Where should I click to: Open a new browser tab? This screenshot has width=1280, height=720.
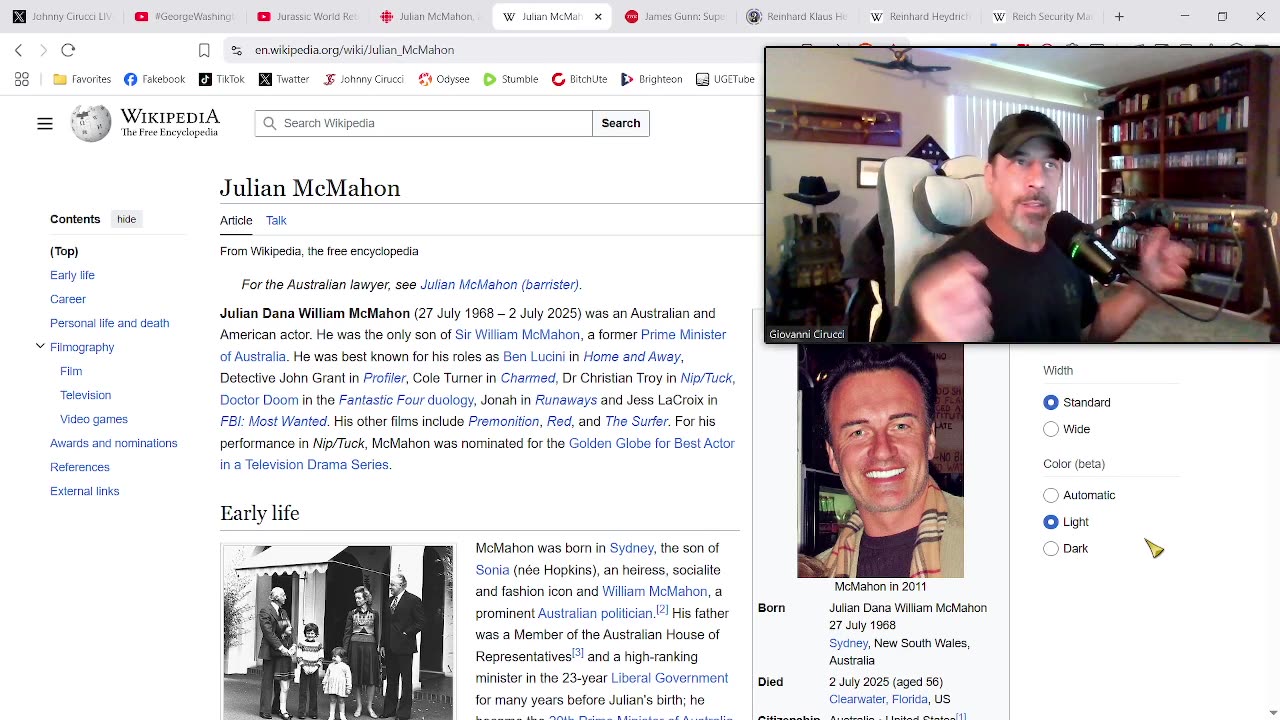coord(1119,16)
